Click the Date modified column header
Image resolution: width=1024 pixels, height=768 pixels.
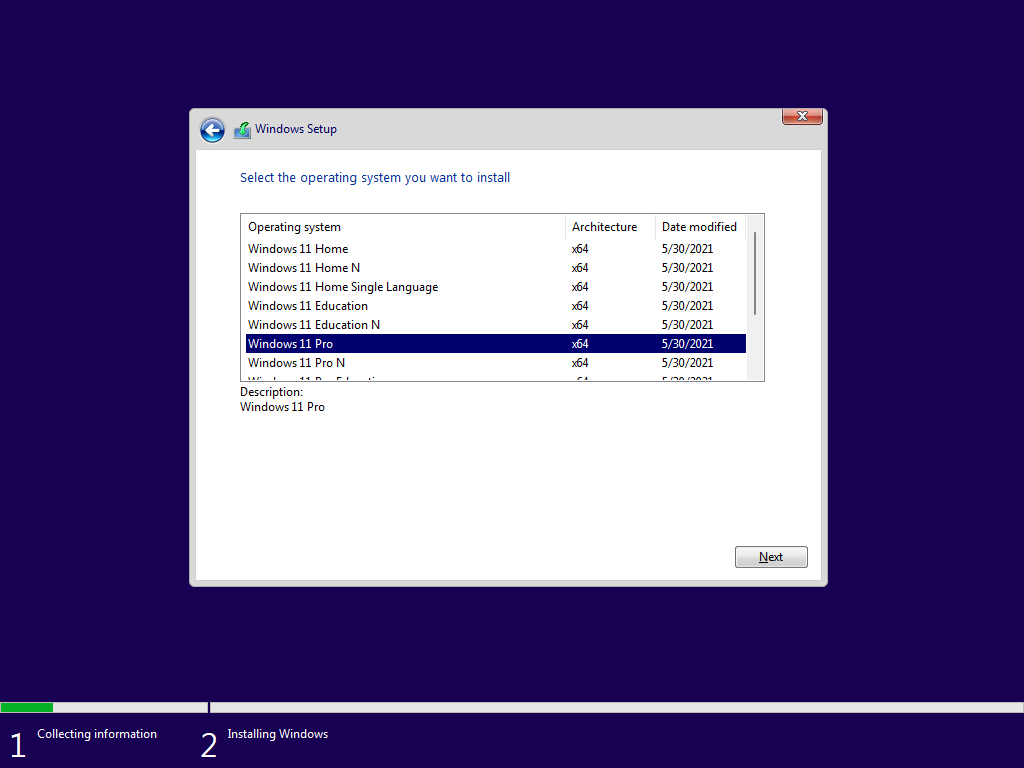pyautogui.click(x=699, y=227)
